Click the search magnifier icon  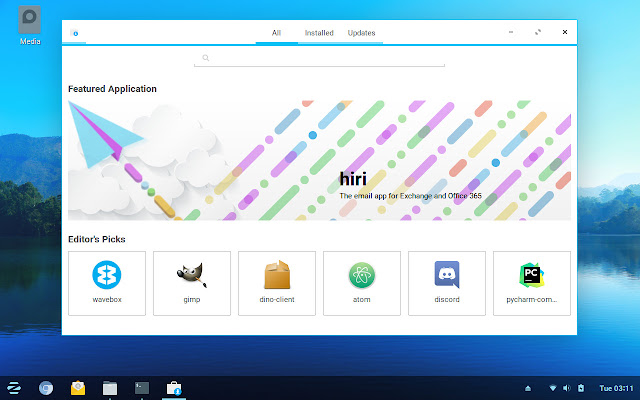[x=206, y=58]
